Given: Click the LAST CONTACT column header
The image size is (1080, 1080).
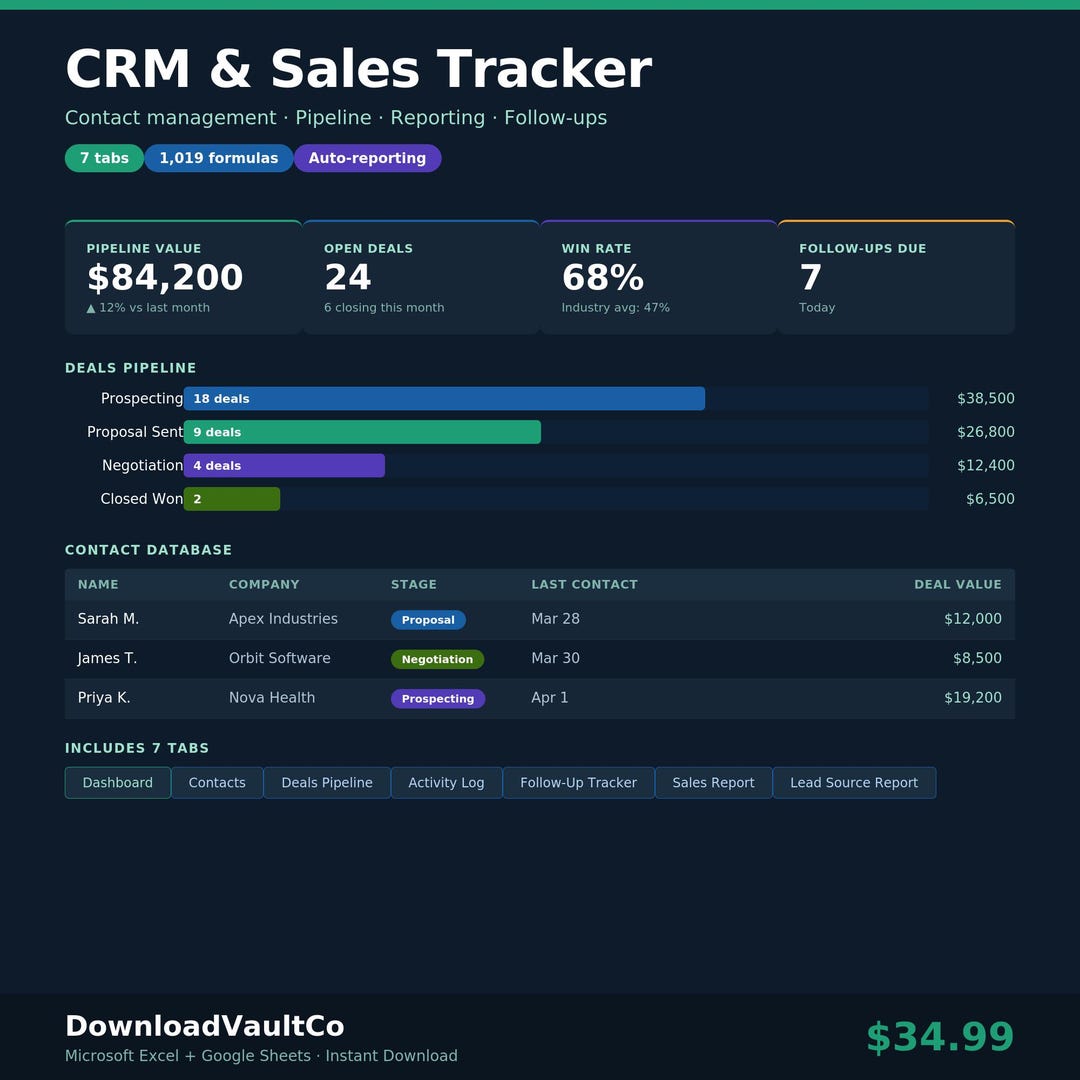Looking at the screenshot, I should point(585,584).
